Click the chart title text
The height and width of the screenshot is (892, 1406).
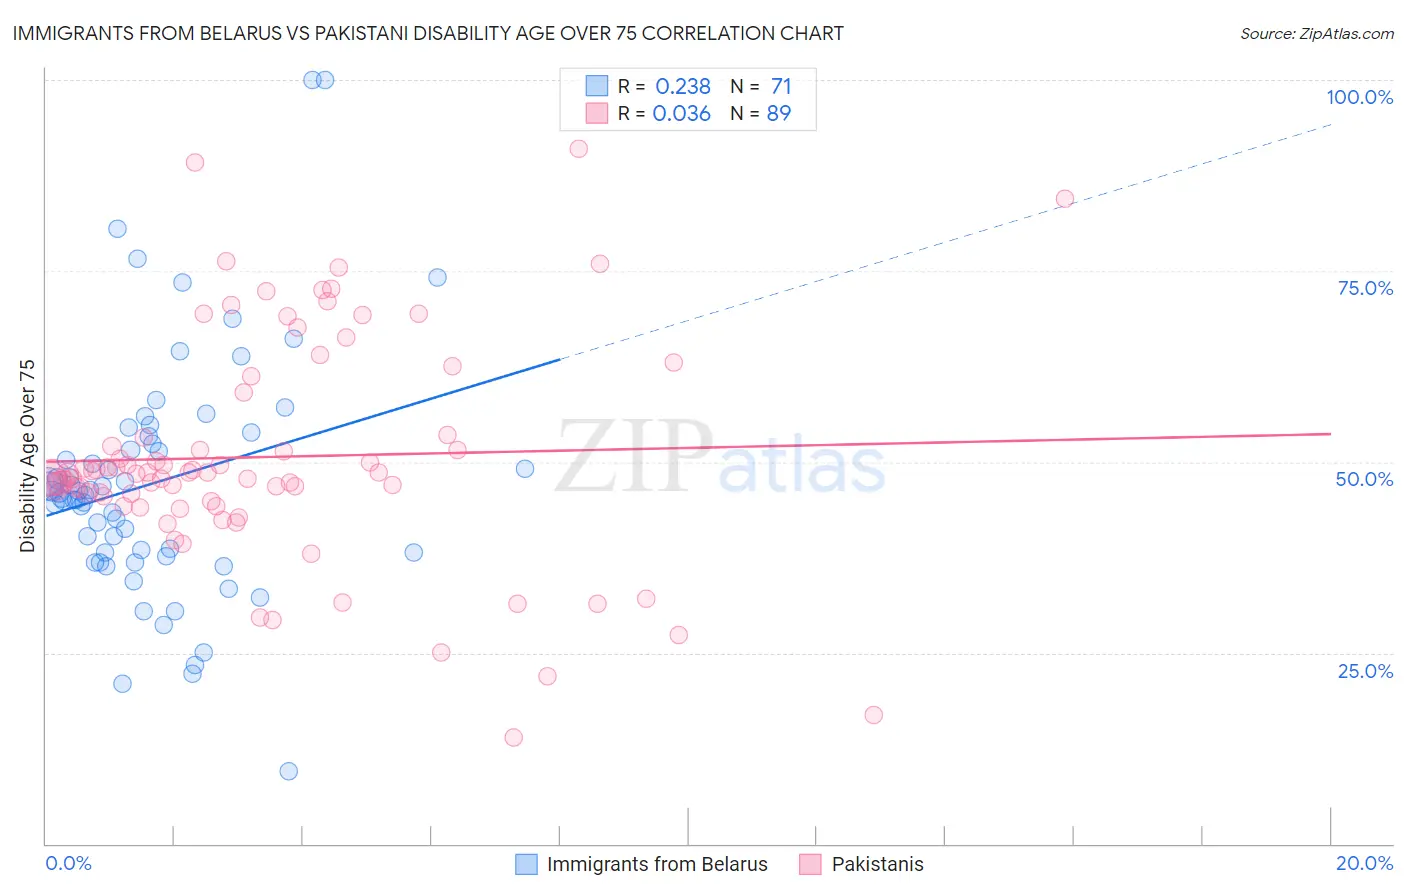[428, 33]
